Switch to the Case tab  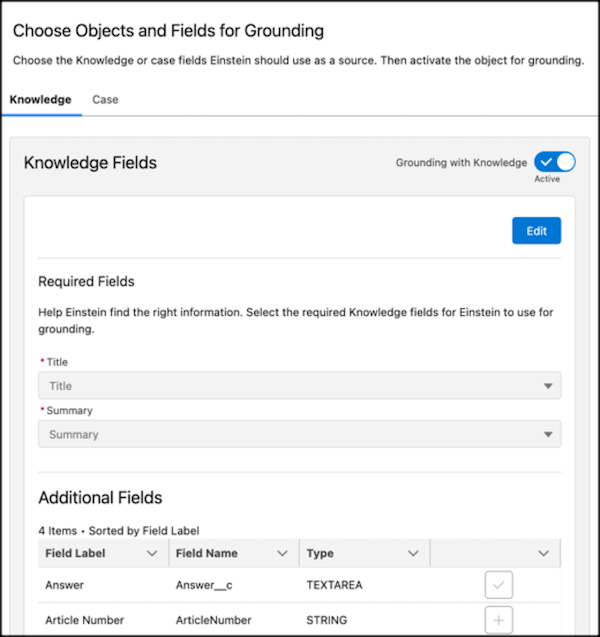105,100
